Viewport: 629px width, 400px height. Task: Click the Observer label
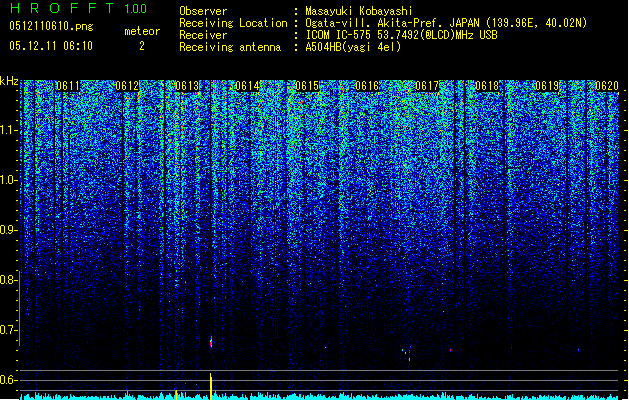[203, 11]
